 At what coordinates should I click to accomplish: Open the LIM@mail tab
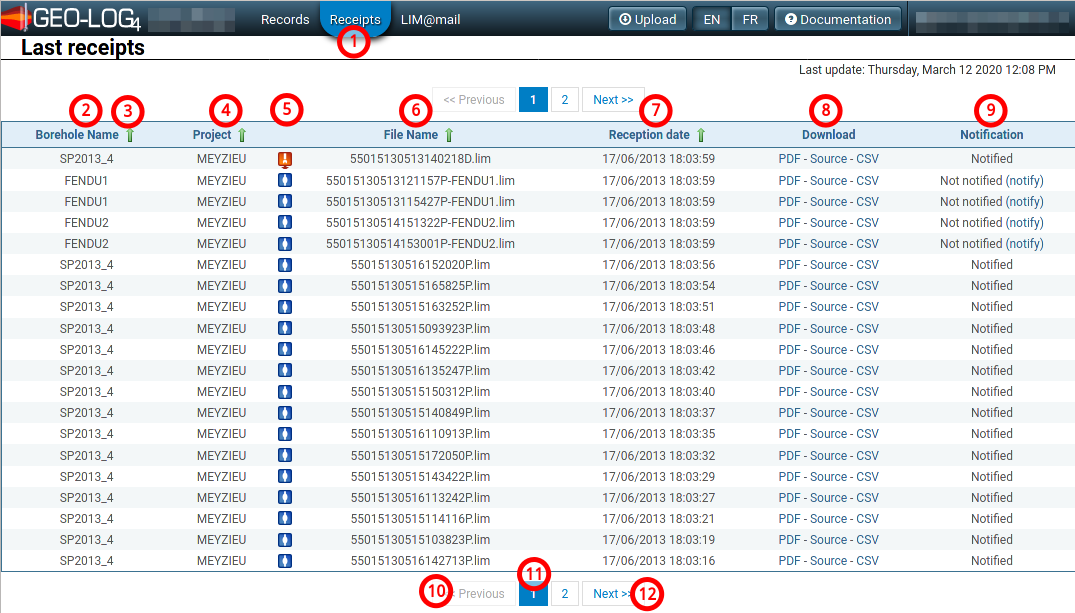423,19
